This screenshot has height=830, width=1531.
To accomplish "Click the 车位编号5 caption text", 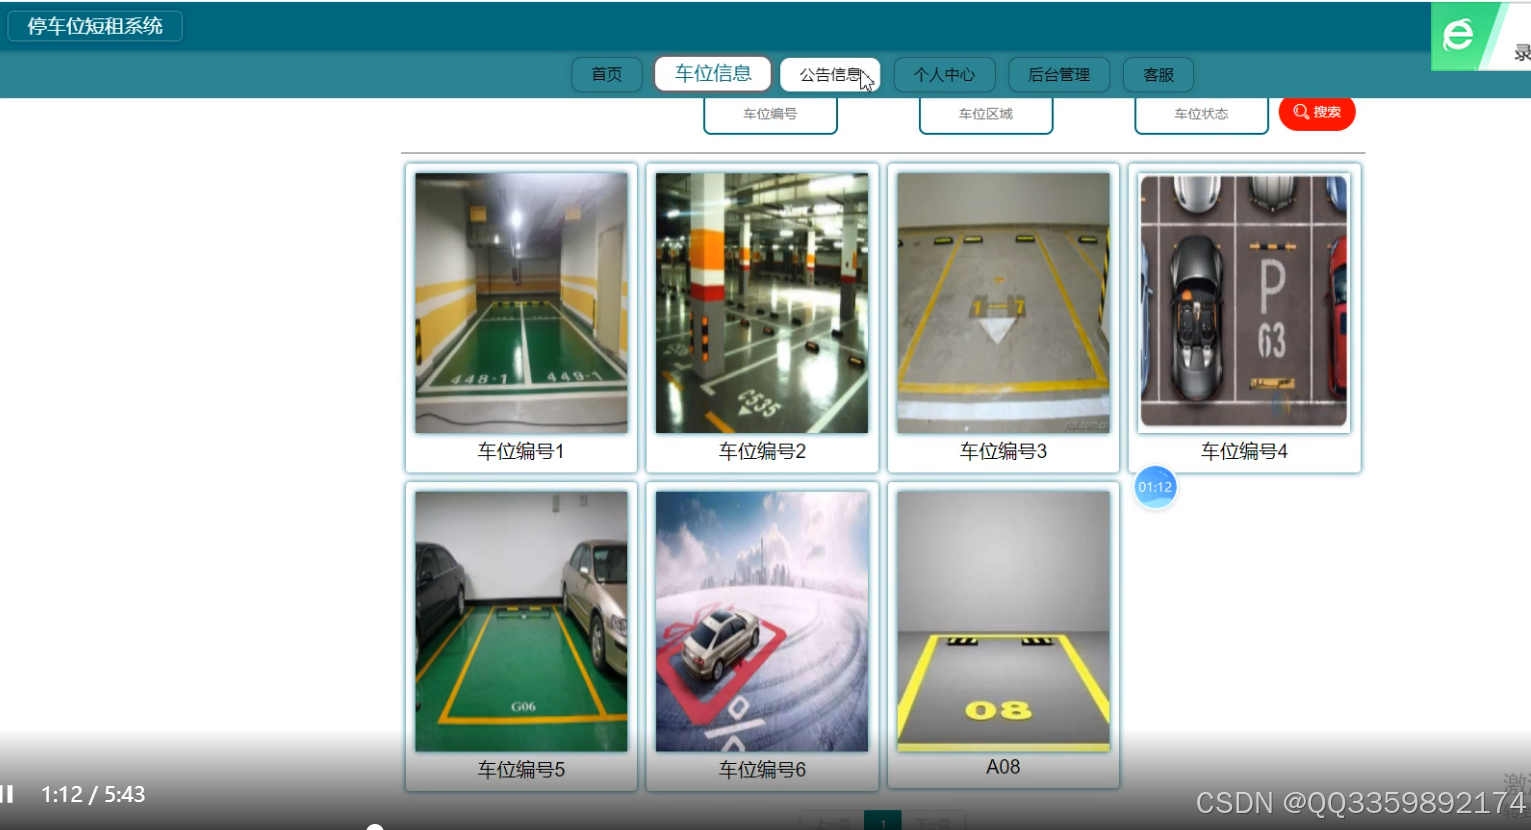I will 521,769.
